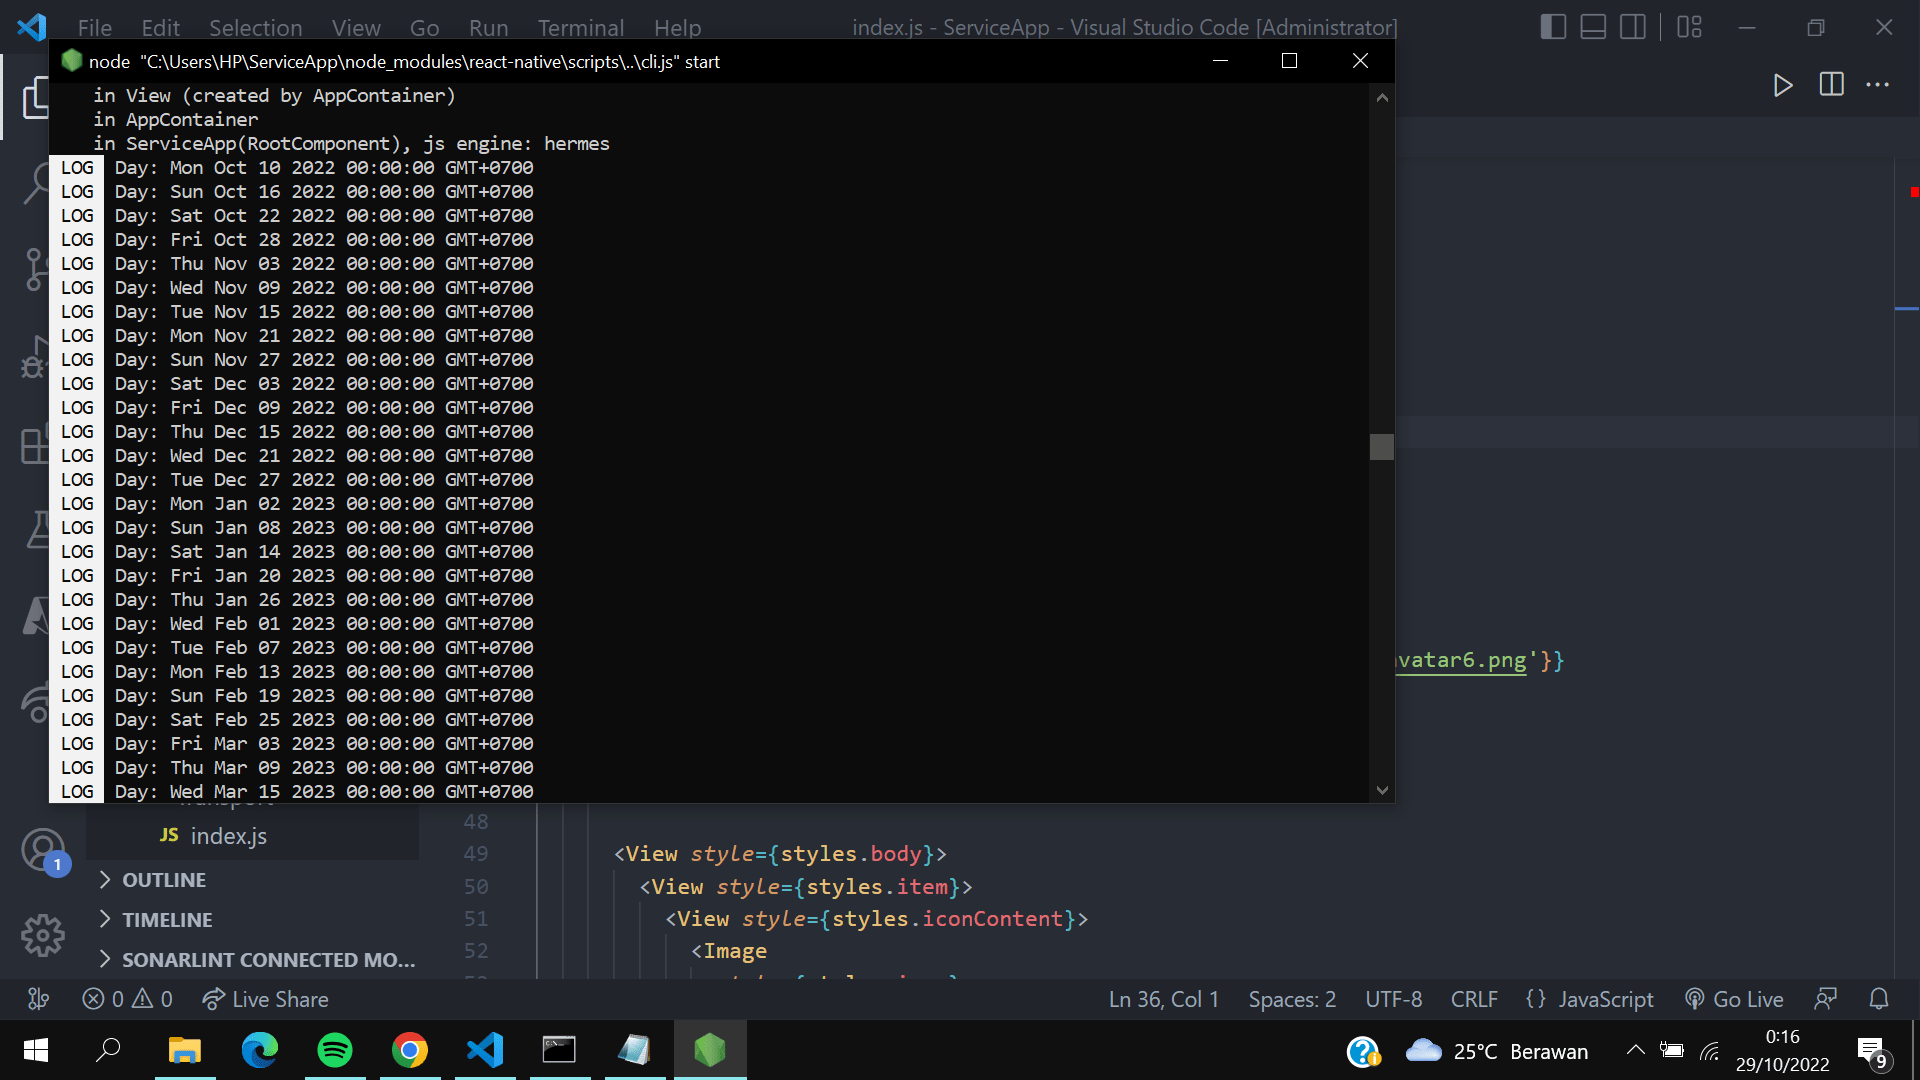
Task: Open the Accounts icon with notification badge
Action: click(x=43, y=850)
